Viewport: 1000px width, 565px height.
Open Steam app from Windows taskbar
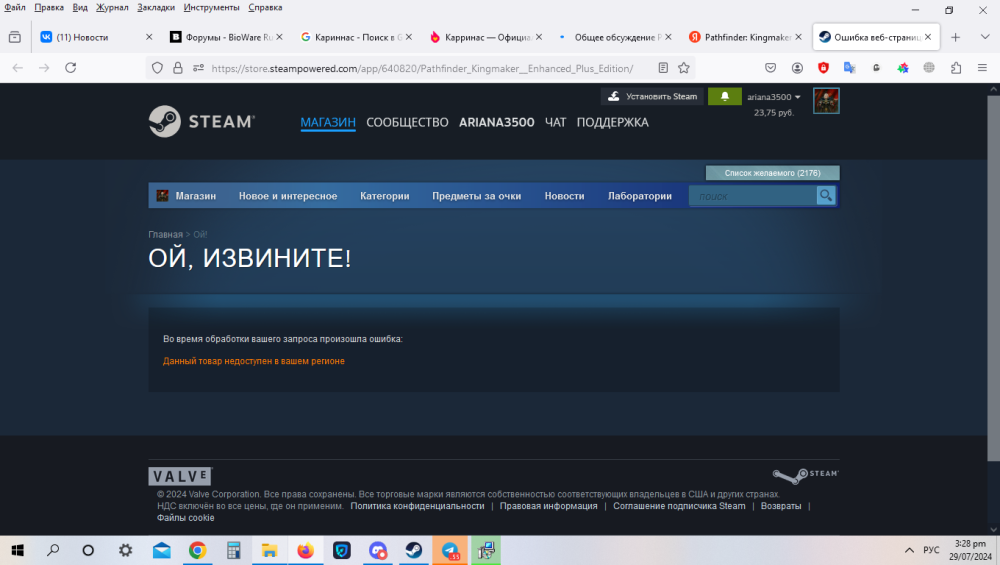click(x=414, y=550)
